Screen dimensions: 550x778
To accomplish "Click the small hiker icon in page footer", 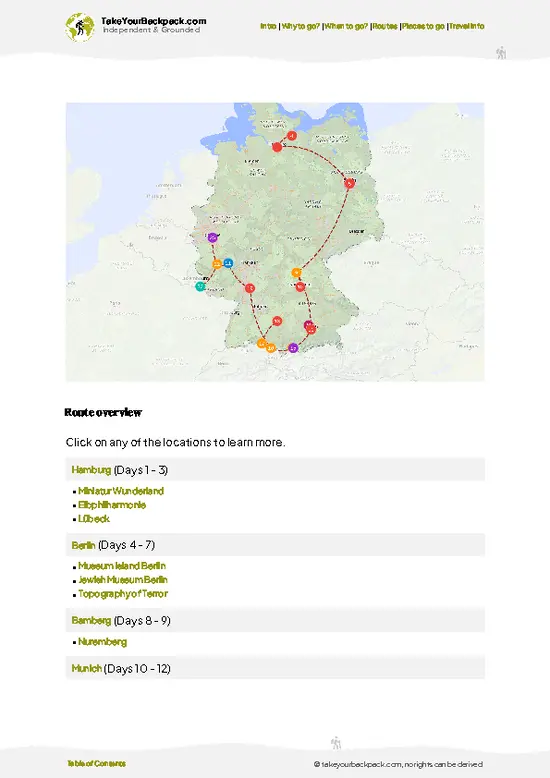I will click(x=336, y=743).
